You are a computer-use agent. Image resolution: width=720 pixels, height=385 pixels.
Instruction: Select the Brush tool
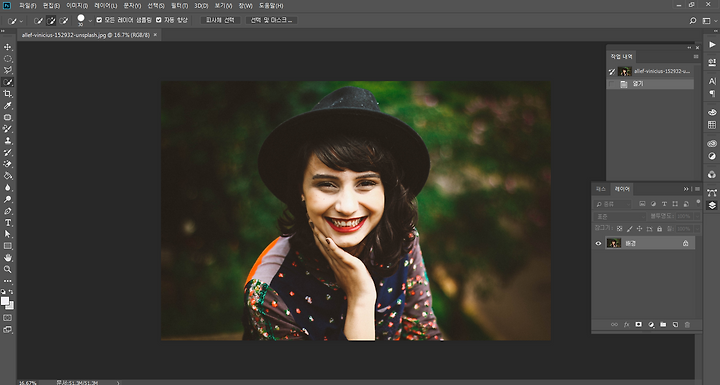8,129
